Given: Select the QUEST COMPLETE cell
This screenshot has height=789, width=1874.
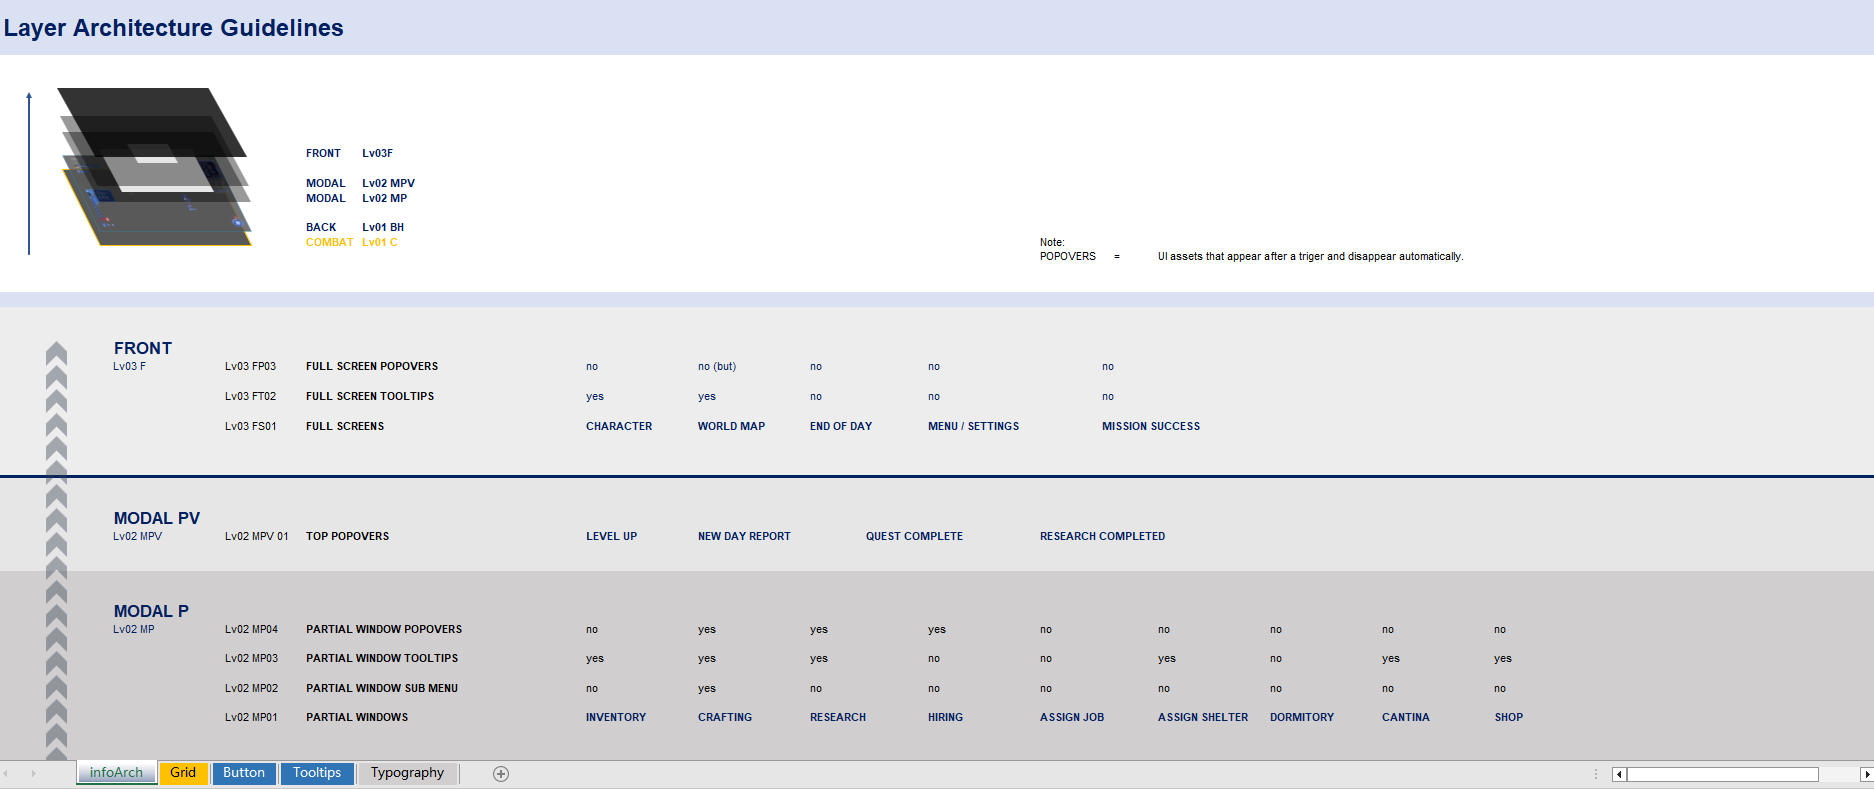Looking at the screenshot, I should (914, 537).
